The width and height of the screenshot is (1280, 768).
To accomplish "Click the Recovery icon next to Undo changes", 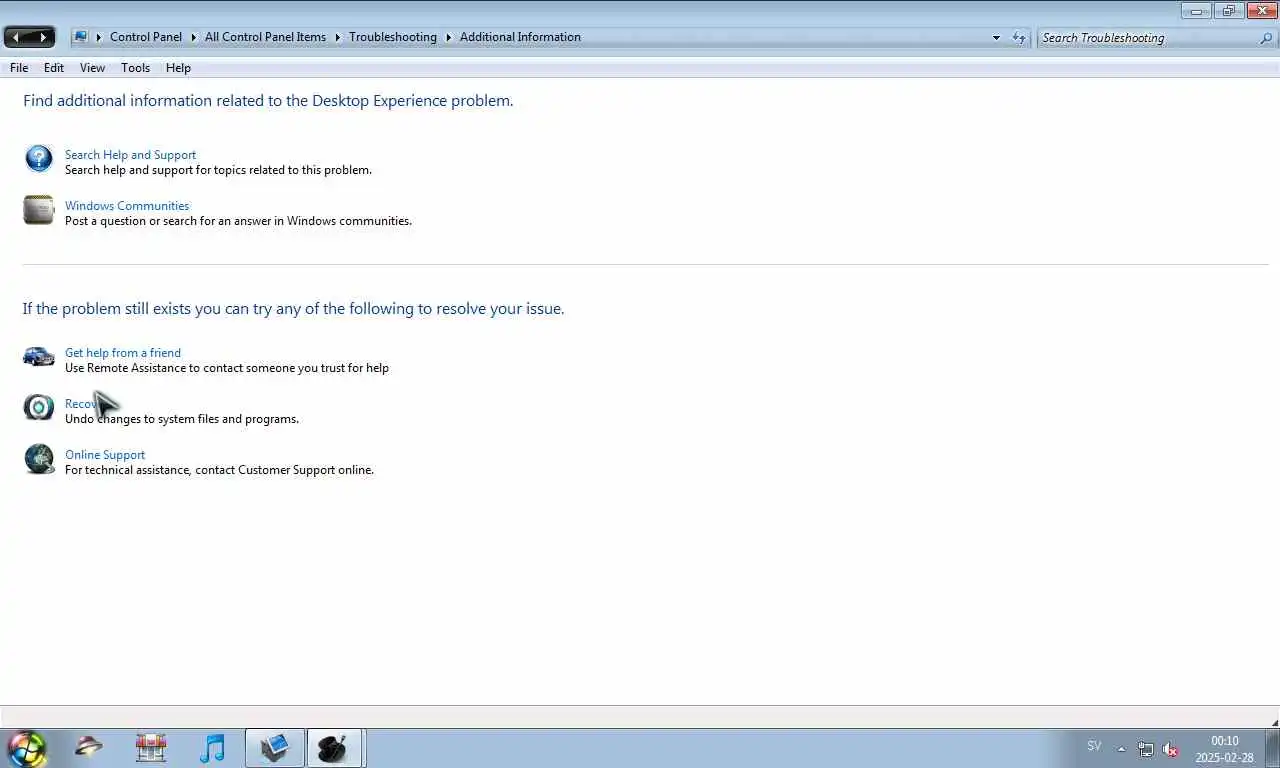I will [39, 407].
